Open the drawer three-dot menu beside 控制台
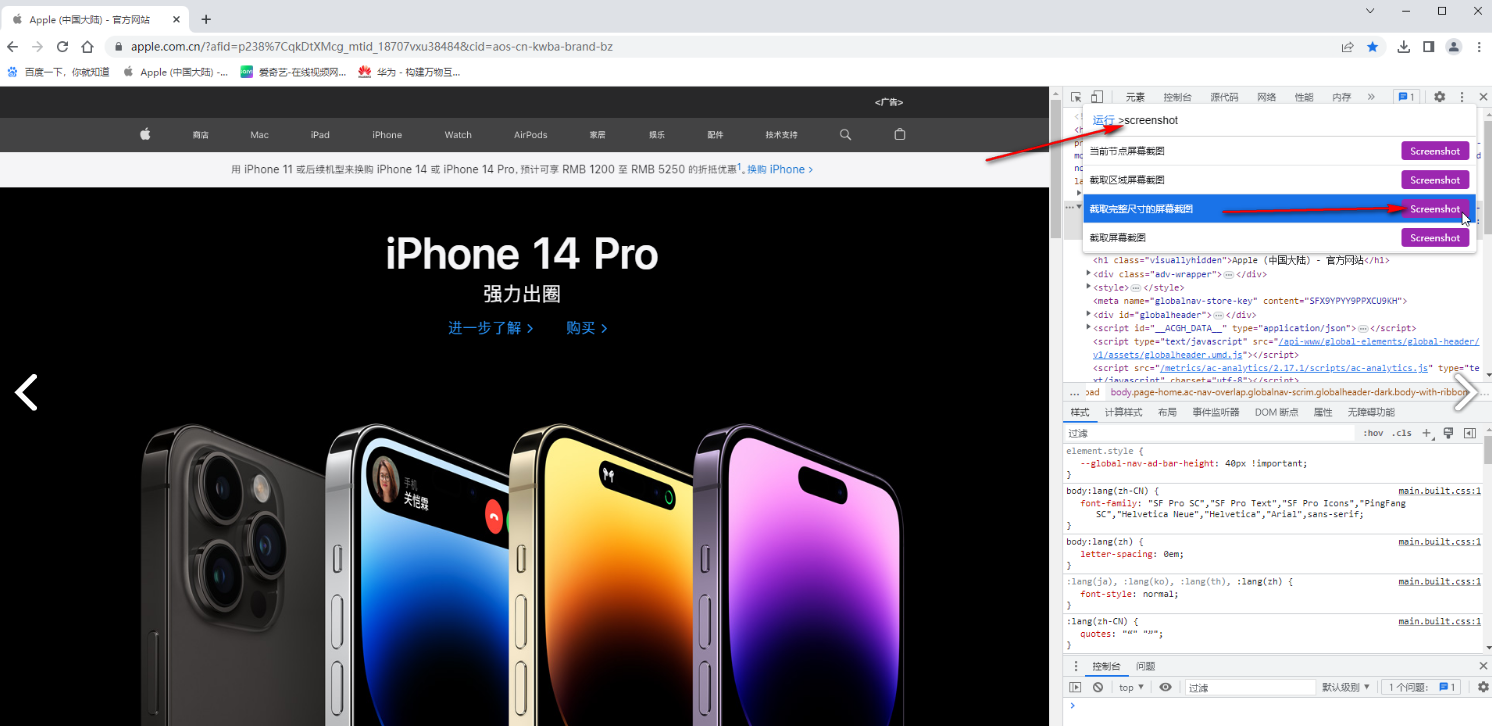The height and width of the screenshot is (726, 1492). click(1076, 666)
